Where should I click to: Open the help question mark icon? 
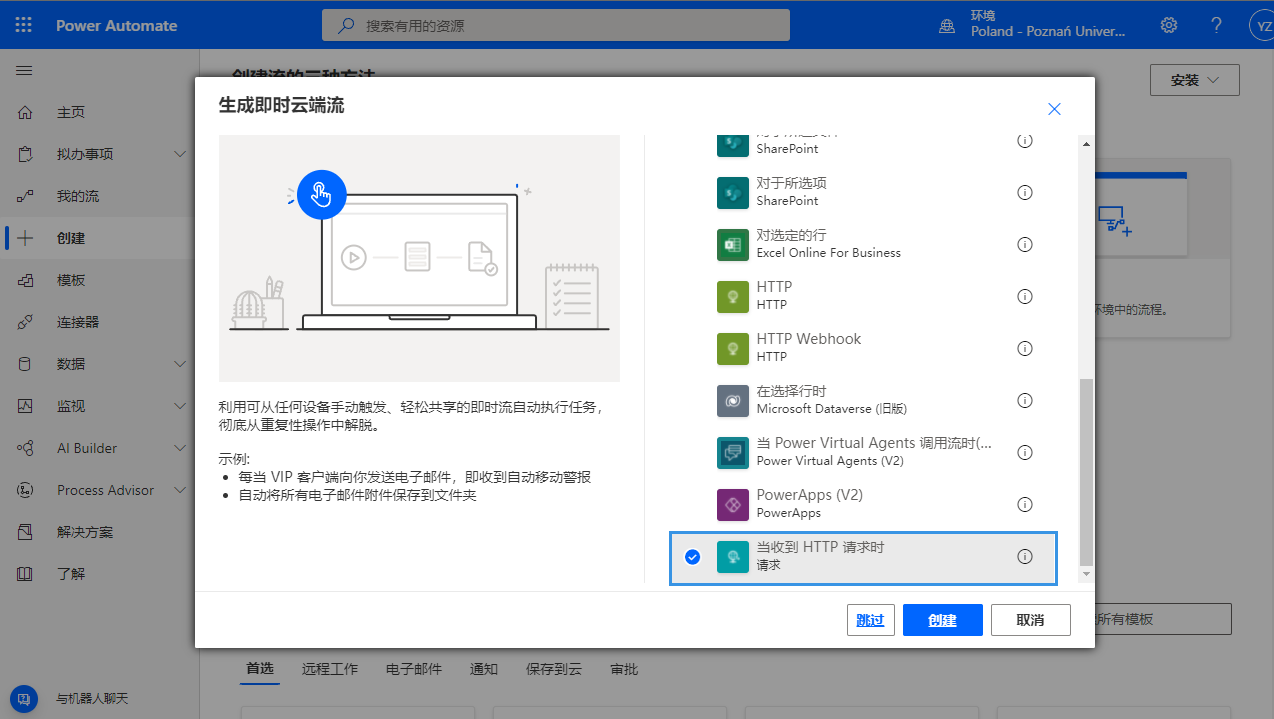click(x=1216, y=25)
